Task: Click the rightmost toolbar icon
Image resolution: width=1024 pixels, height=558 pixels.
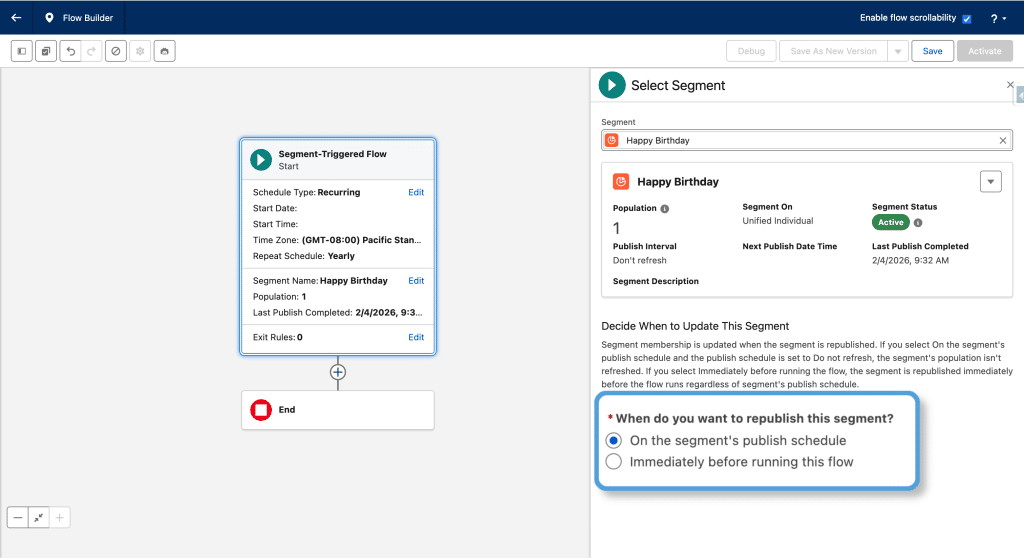Action: 165,51
